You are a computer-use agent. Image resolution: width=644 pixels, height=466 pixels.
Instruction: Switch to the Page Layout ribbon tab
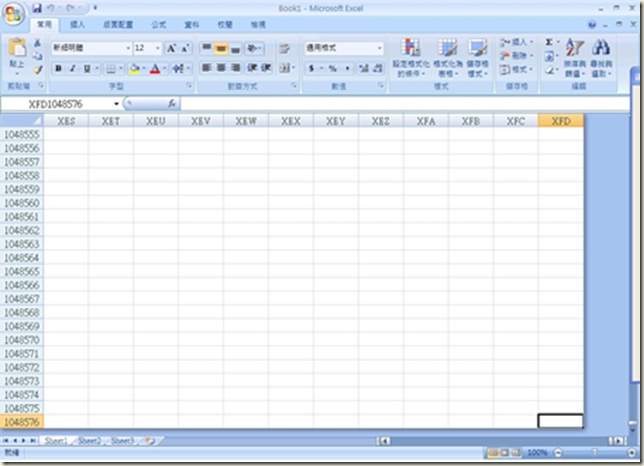[x=118, y=25]
